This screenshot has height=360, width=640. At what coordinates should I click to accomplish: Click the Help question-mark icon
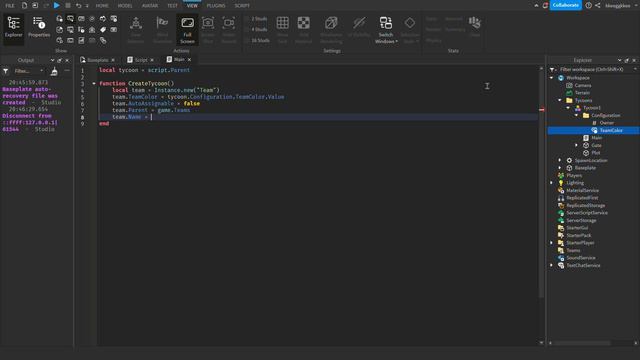click(589, 5)
